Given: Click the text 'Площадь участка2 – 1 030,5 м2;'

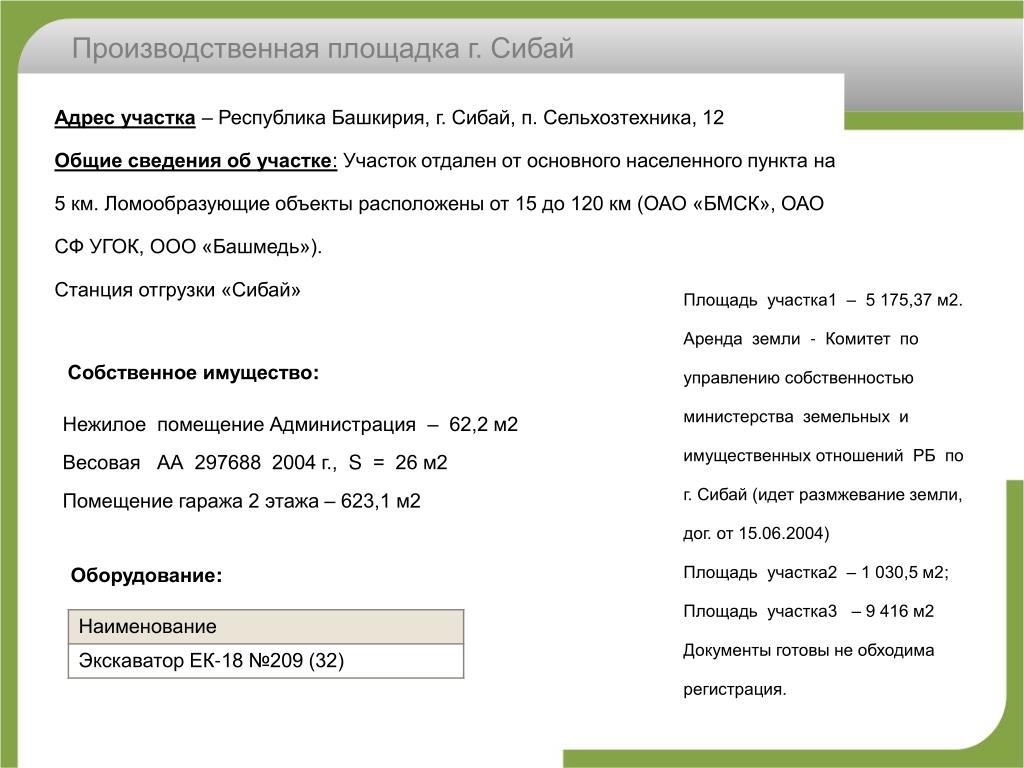Looking at the screenshot, I should (816, 573).
